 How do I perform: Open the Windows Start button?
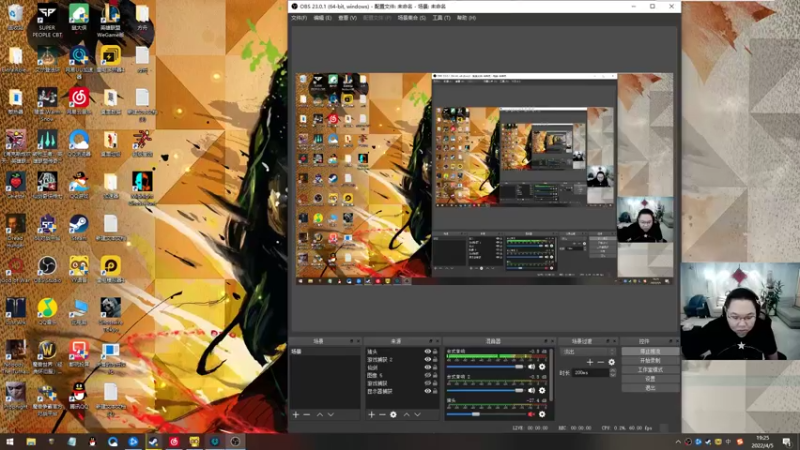point(10,441)
